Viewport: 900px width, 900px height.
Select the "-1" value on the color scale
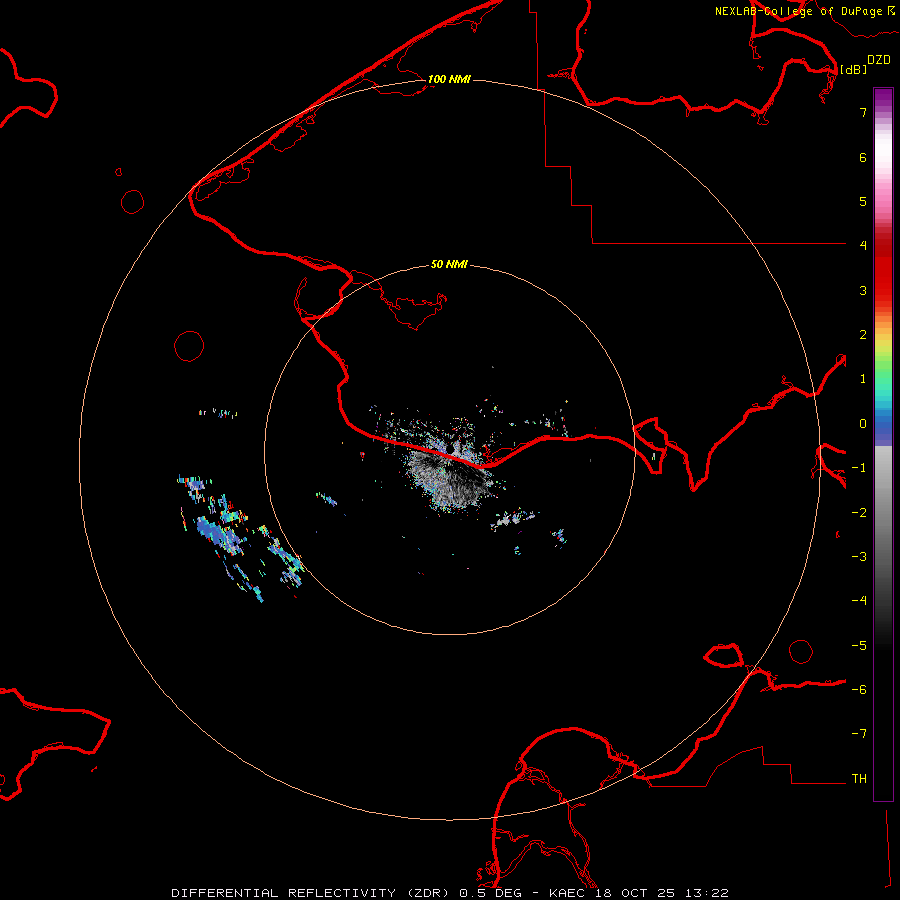pyautogui.click(x=859, y=468)
